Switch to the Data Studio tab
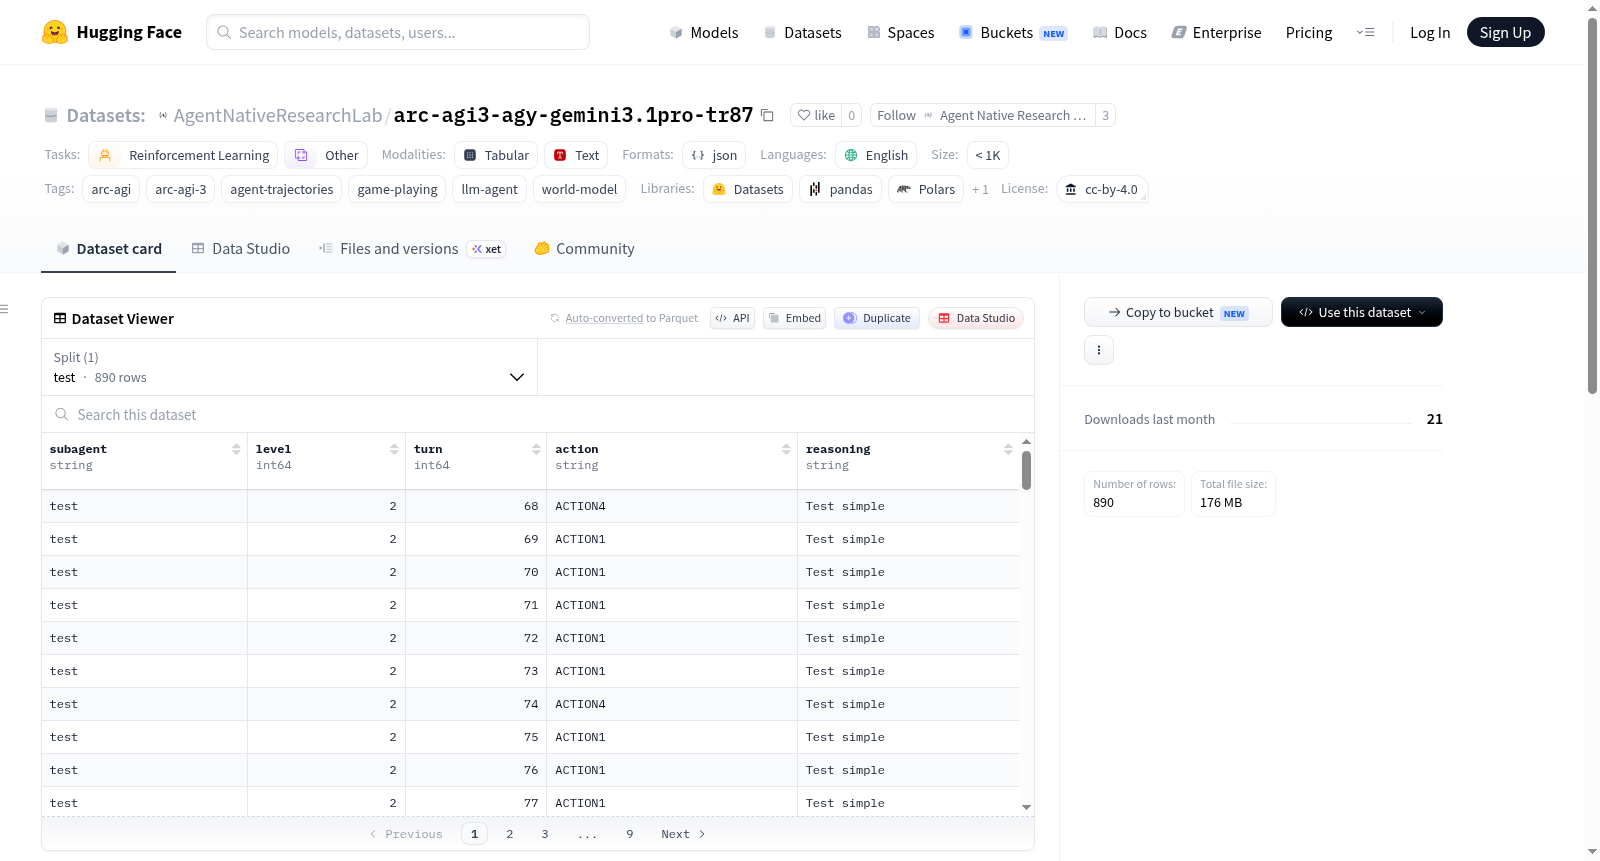The height and width of the screenshot is (861, 1600). pos(240,249)
